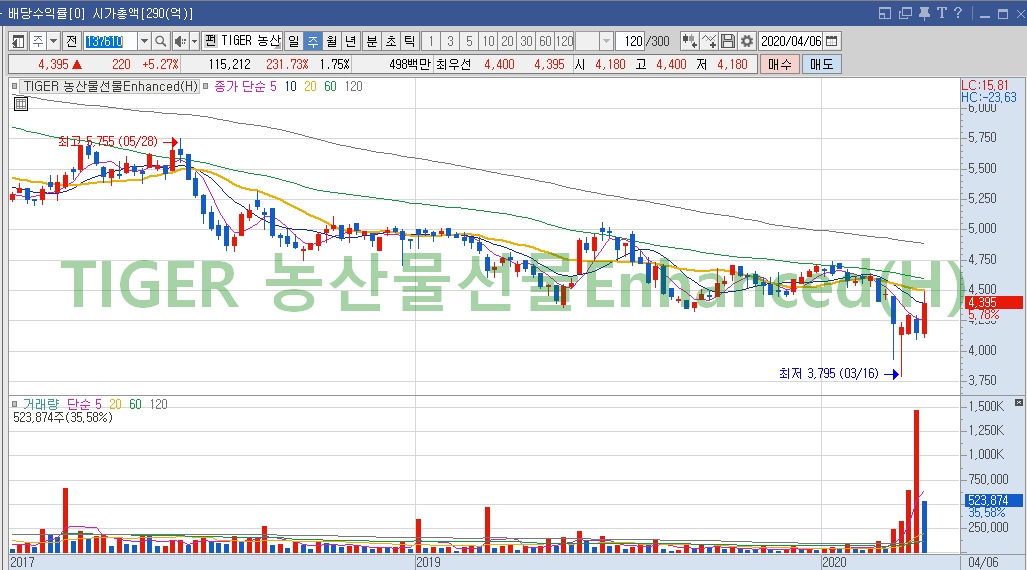Viewport: 1027px width, 570px height.
Task: Click the green 60-period moving average label
Action: [330, 86]
